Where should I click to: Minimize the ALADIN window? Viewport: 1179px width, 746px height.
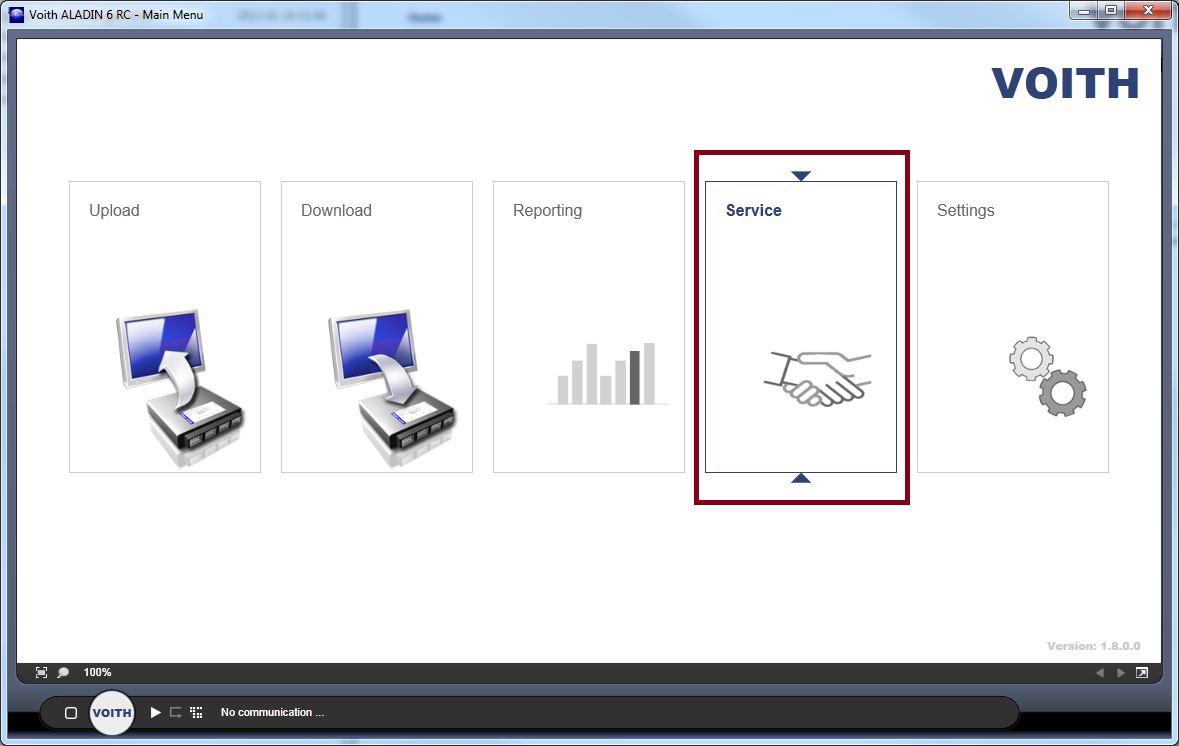tap(1084, 11)
